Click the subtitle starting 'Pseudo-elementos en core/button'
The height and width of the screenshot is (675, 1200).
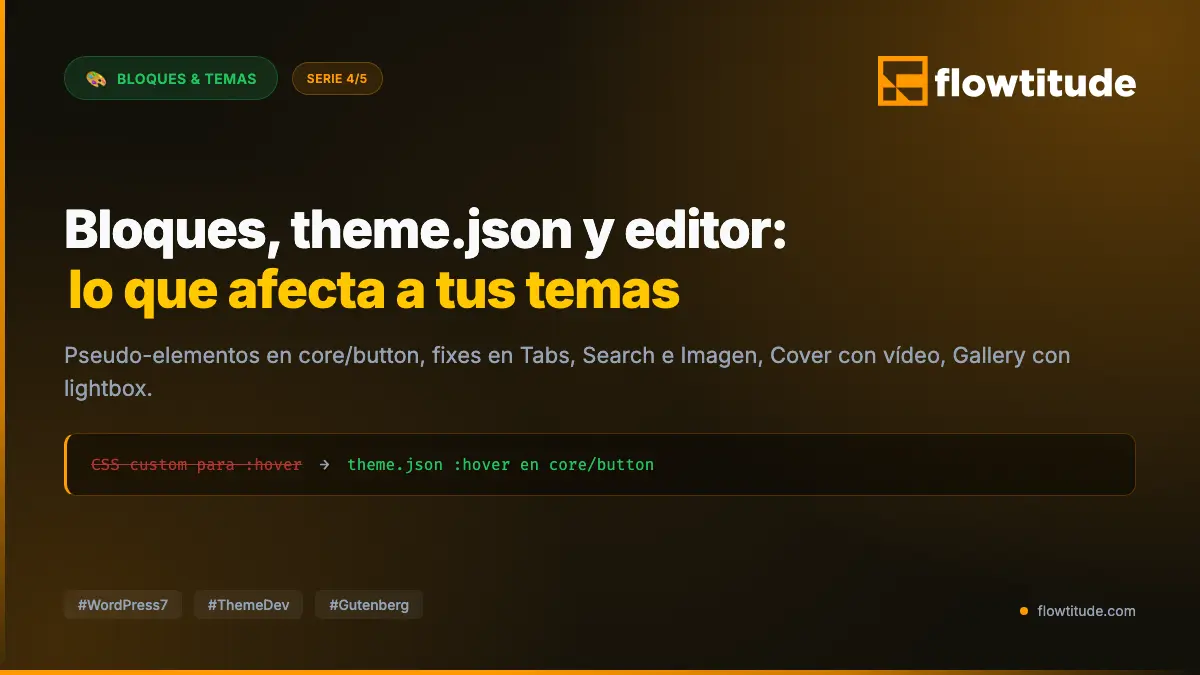click(567, 371)
